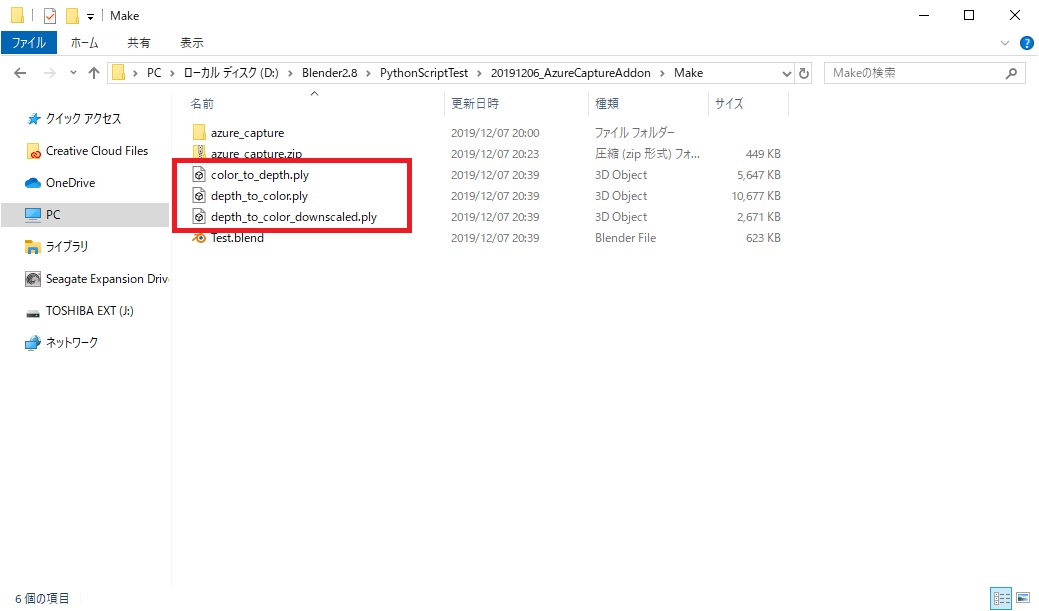Click the Seagate drive icon
The width and height of the screenshot is (1039, 611).
[33, 279]
